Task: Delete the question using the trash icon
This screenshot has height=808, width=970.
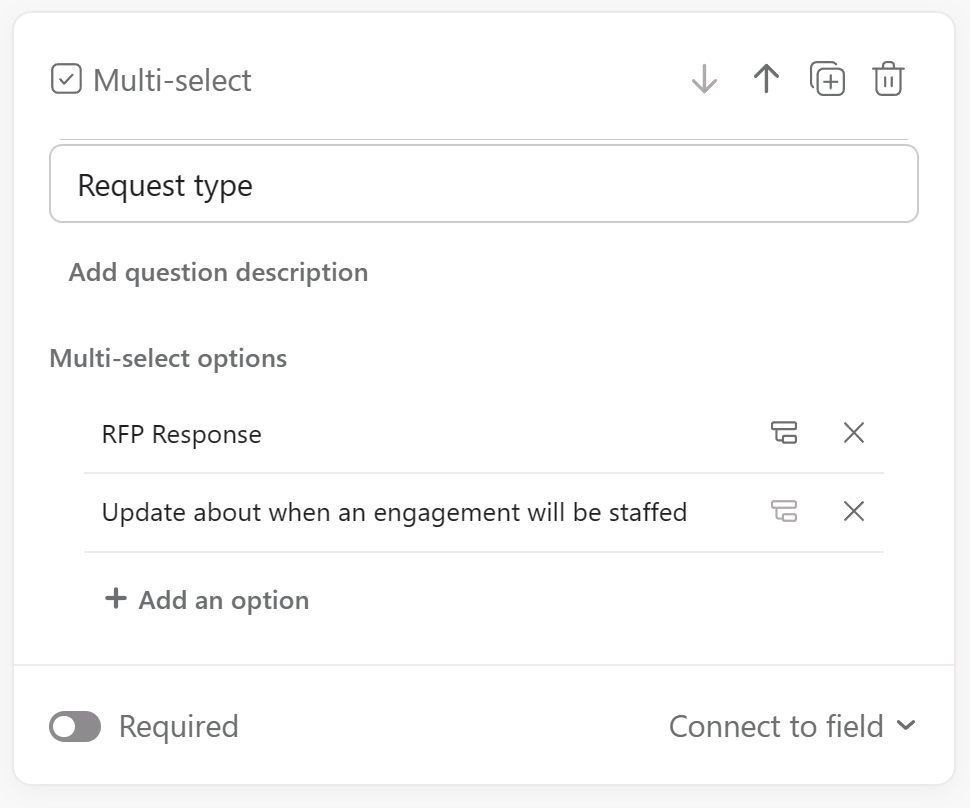Action: pyautogui.click(x=888, y=79)
